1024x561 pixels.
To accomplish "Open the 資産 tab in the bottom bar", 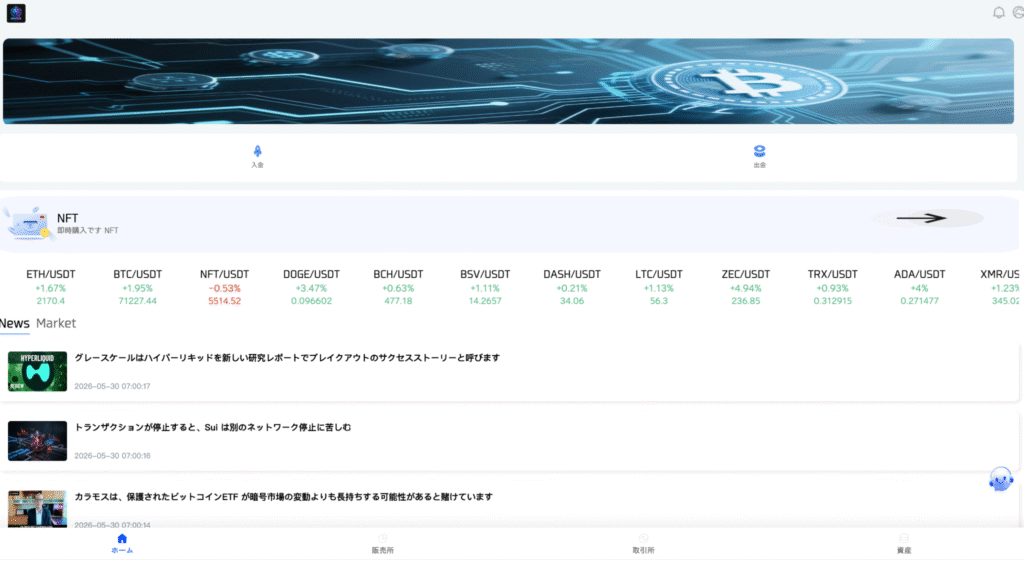I will coord(904,543).
